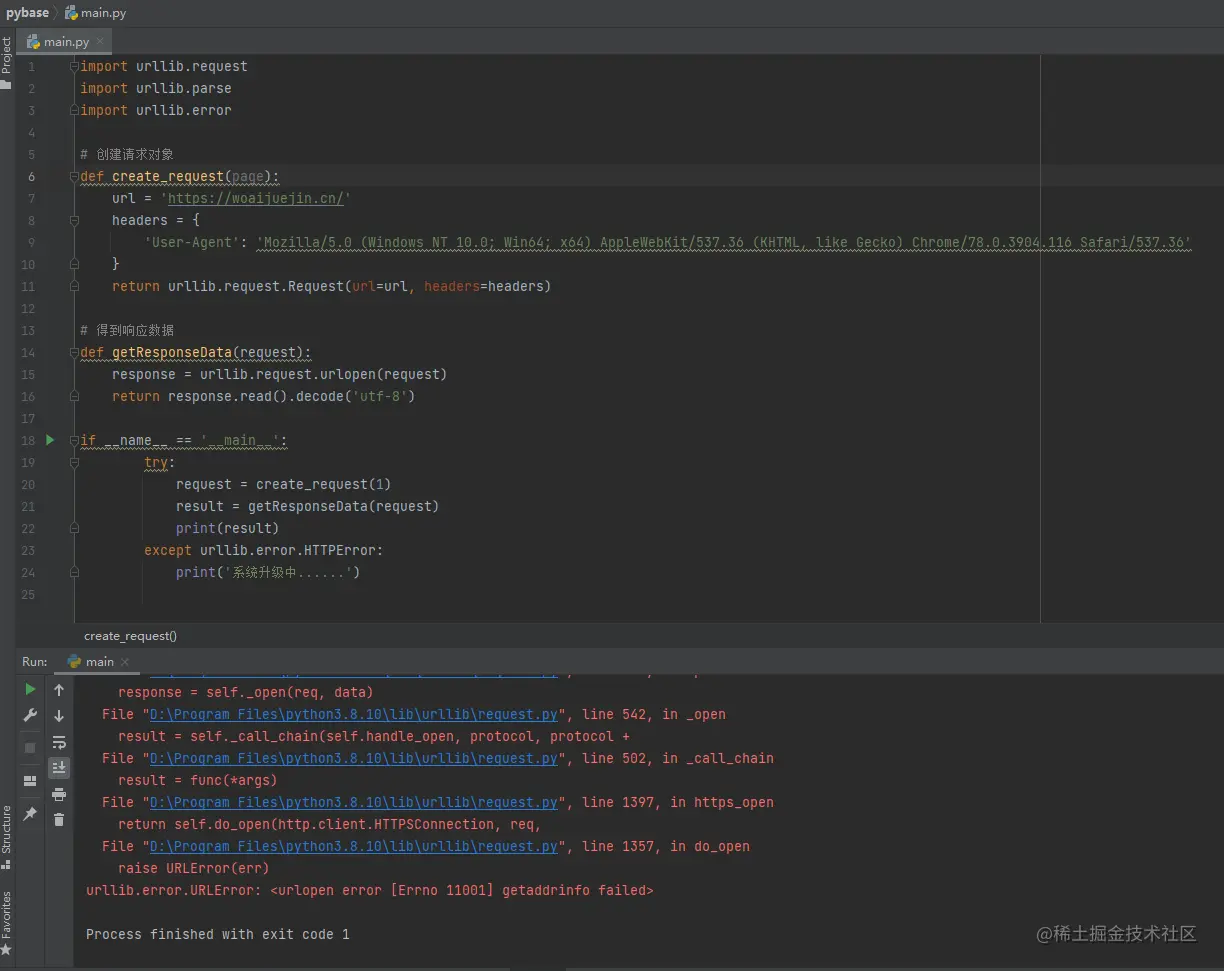The image size is (1224, 971).
Task: Click pybase in the navigation breadcrumb
Action: pyautogui.click(x=27, y=13)
